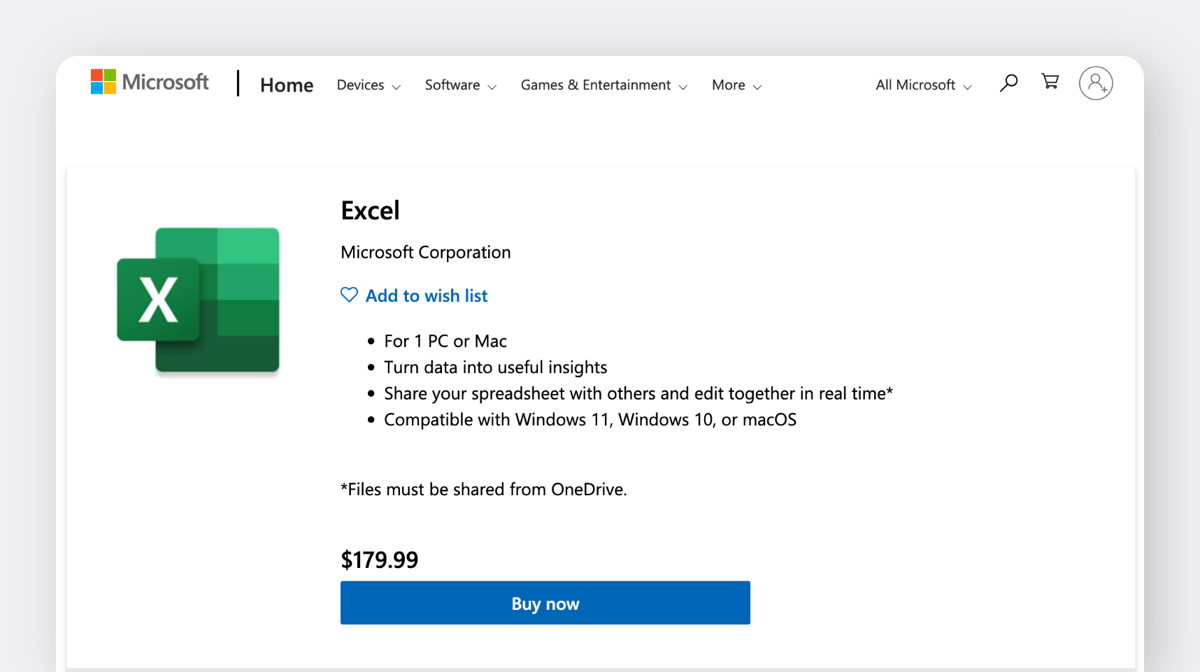Open search with the magnifying glass icon

pos(1008,82)
